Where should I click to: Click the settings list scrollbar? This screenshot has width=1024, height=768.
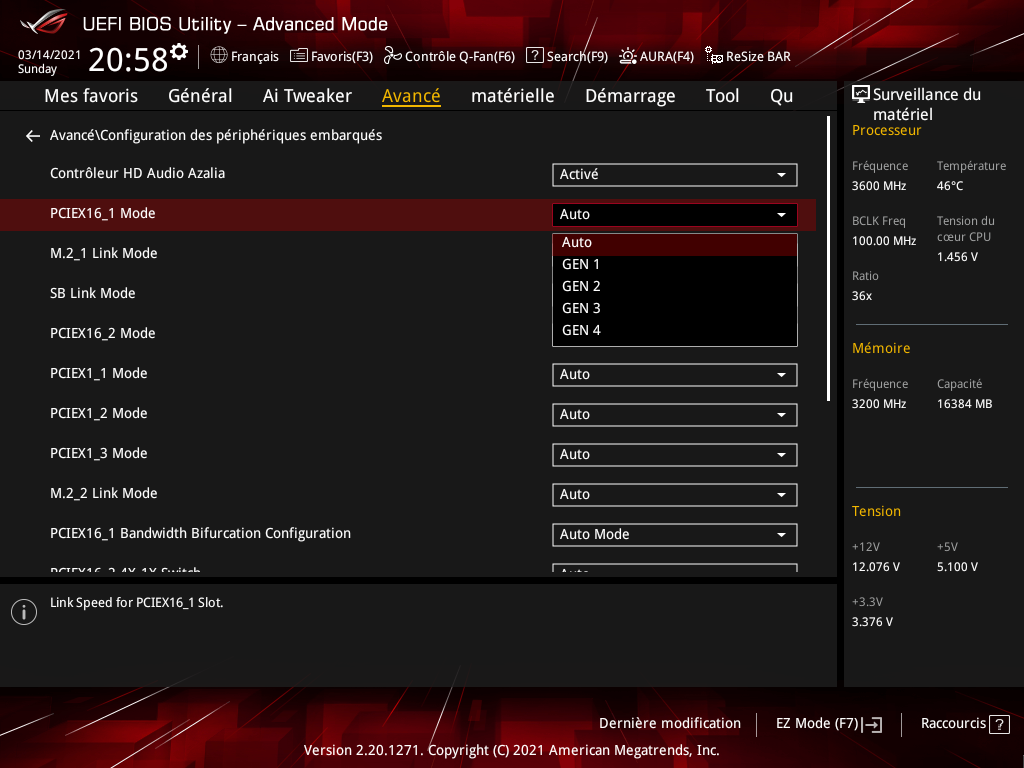tap(828, 259)
